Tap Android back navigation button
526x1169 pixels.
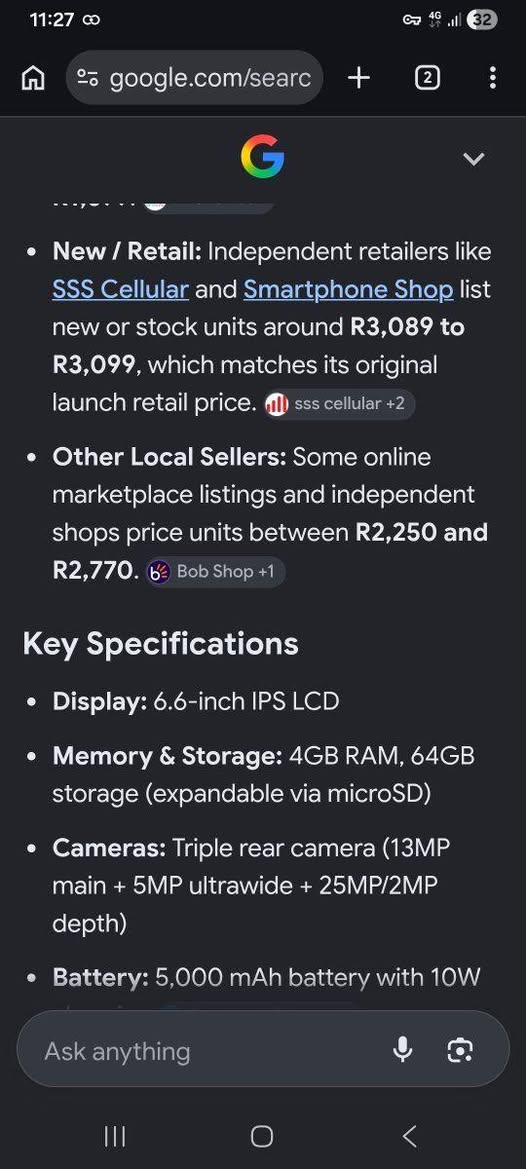point(409,1136)
